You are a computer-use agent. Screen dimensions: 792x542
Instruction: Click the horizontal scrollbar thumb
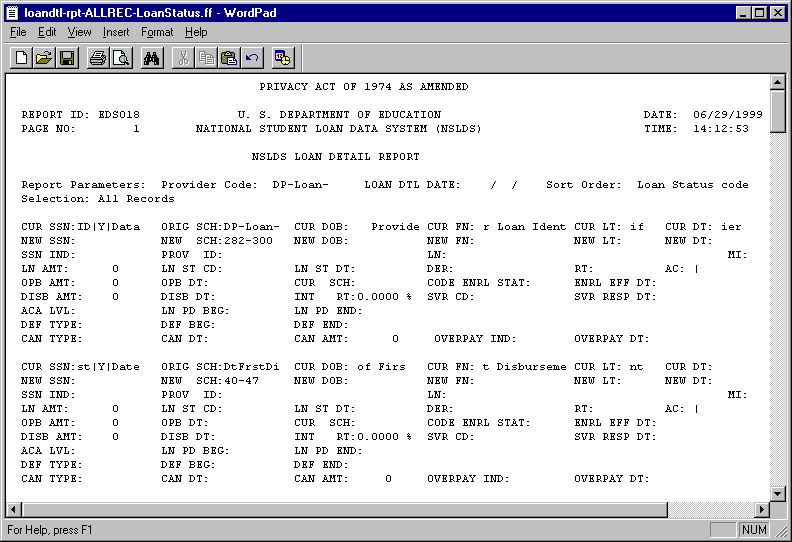[344, 510]
